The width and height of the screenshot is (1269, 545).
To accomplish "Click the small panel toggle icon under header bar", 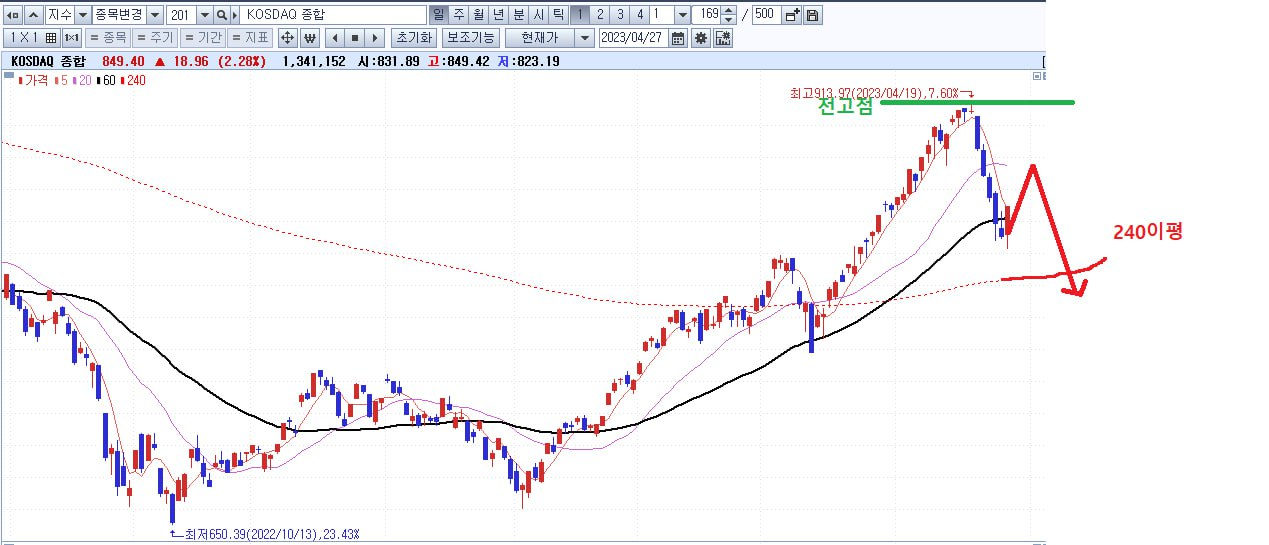I will coord(1037,76).
